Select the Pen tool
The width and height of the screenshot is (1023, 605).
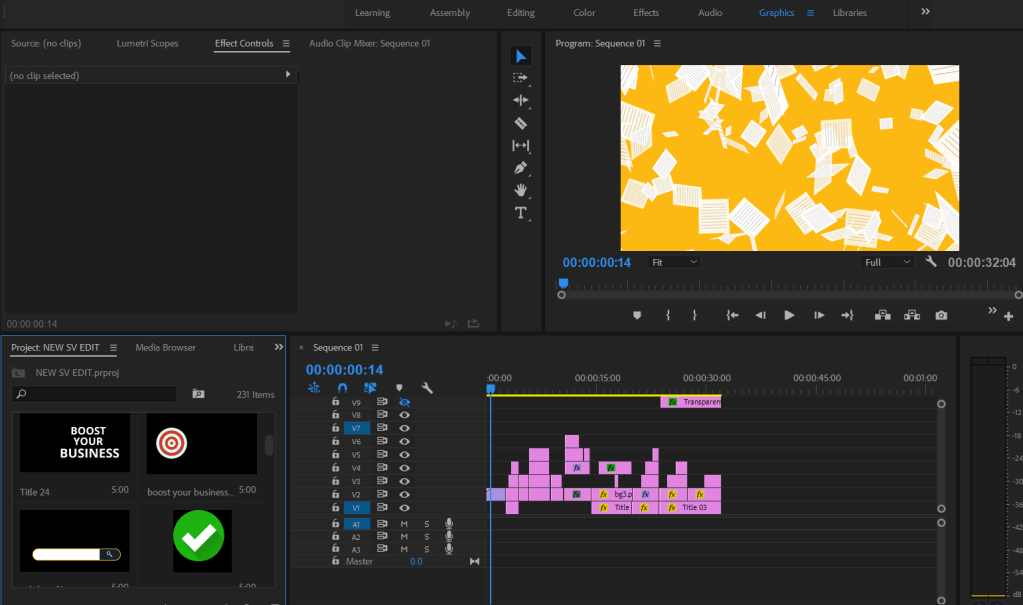[520, 168]
